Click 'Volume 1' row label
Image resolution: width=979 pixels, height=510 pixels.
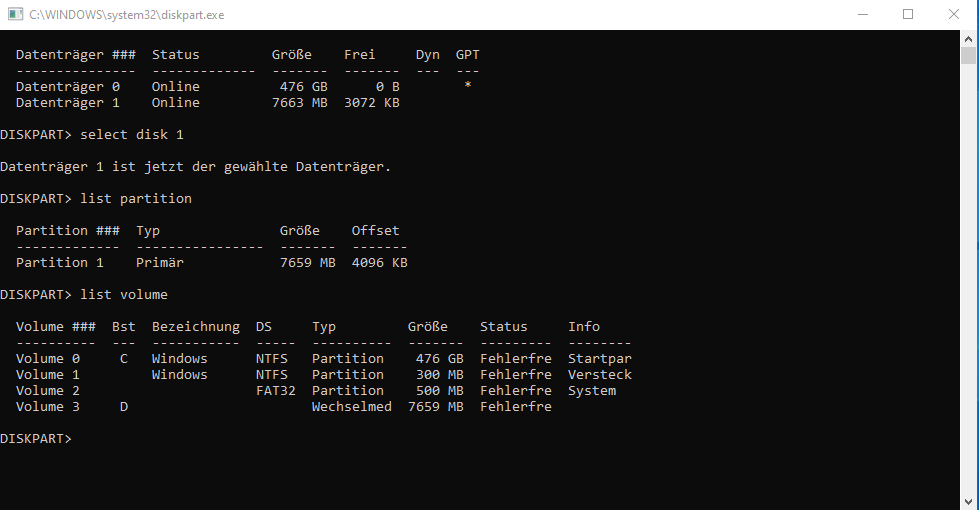click(x=47, y=375)
